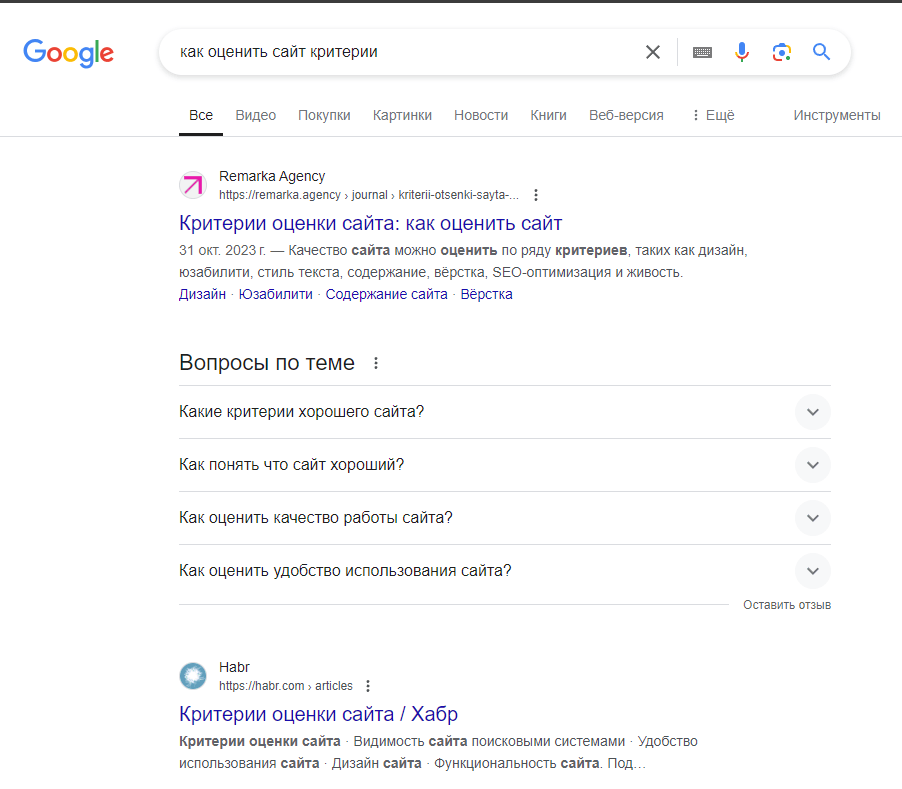Click the magnifying glass search icon
The image size is (902, 789).
click(822, 52)
